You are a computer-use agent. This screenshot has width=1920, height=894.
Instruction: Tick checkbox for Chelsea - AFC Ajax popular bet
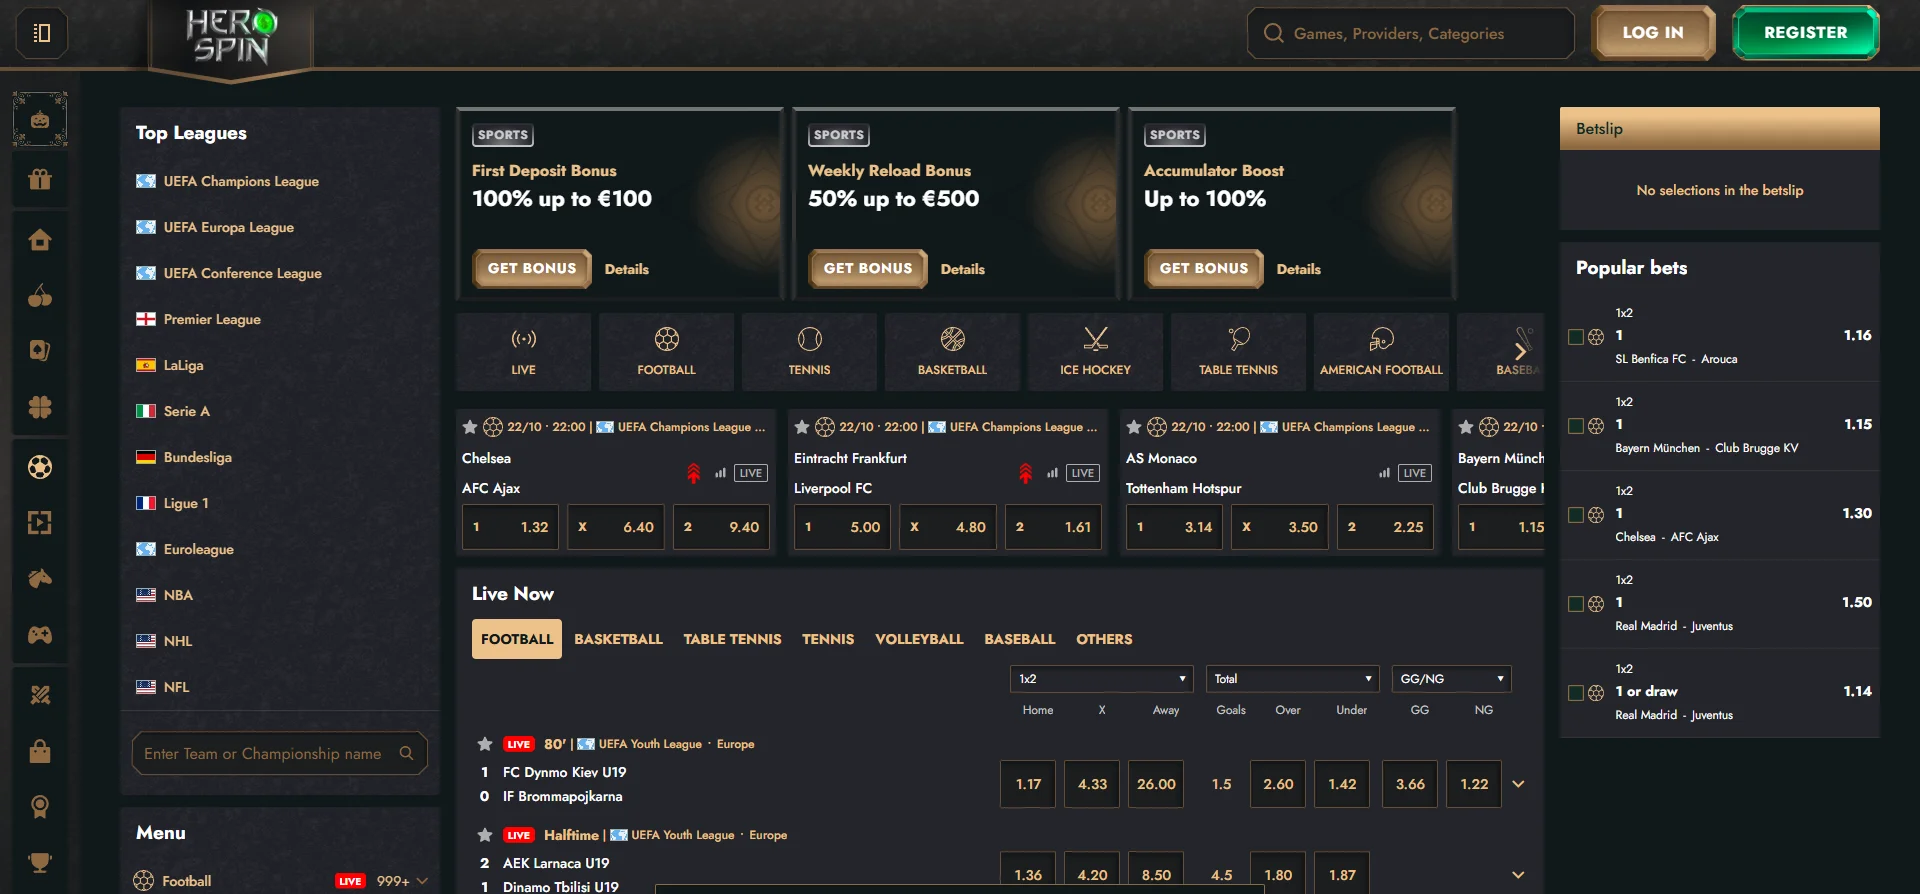click(1576, 515)
